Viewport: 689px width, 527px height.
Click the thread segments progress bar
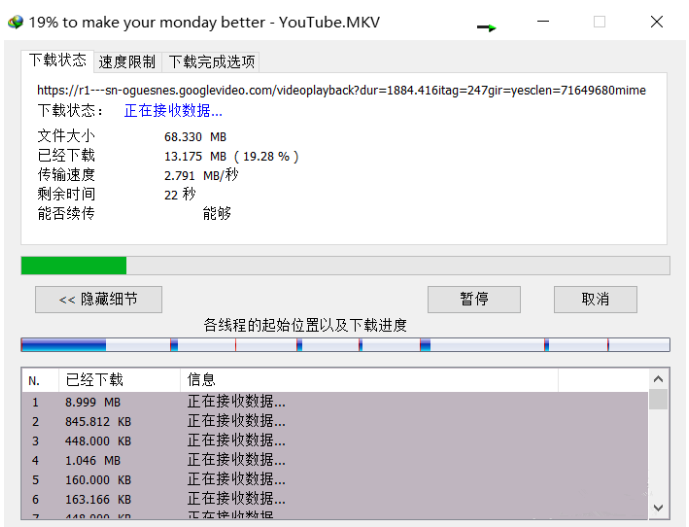click(x=345, y=345)
